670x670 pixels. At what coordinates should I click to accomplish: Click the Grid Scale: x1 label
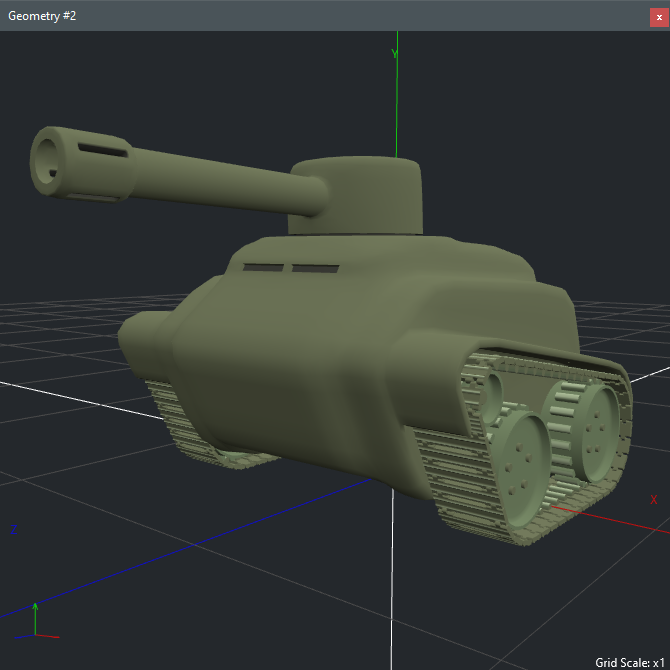(629, 662)
